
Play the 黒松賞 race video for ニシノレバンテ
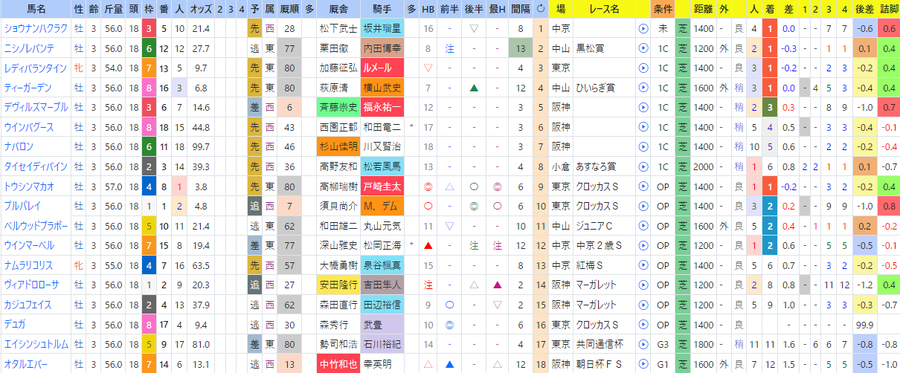click(x=643, y=48)
